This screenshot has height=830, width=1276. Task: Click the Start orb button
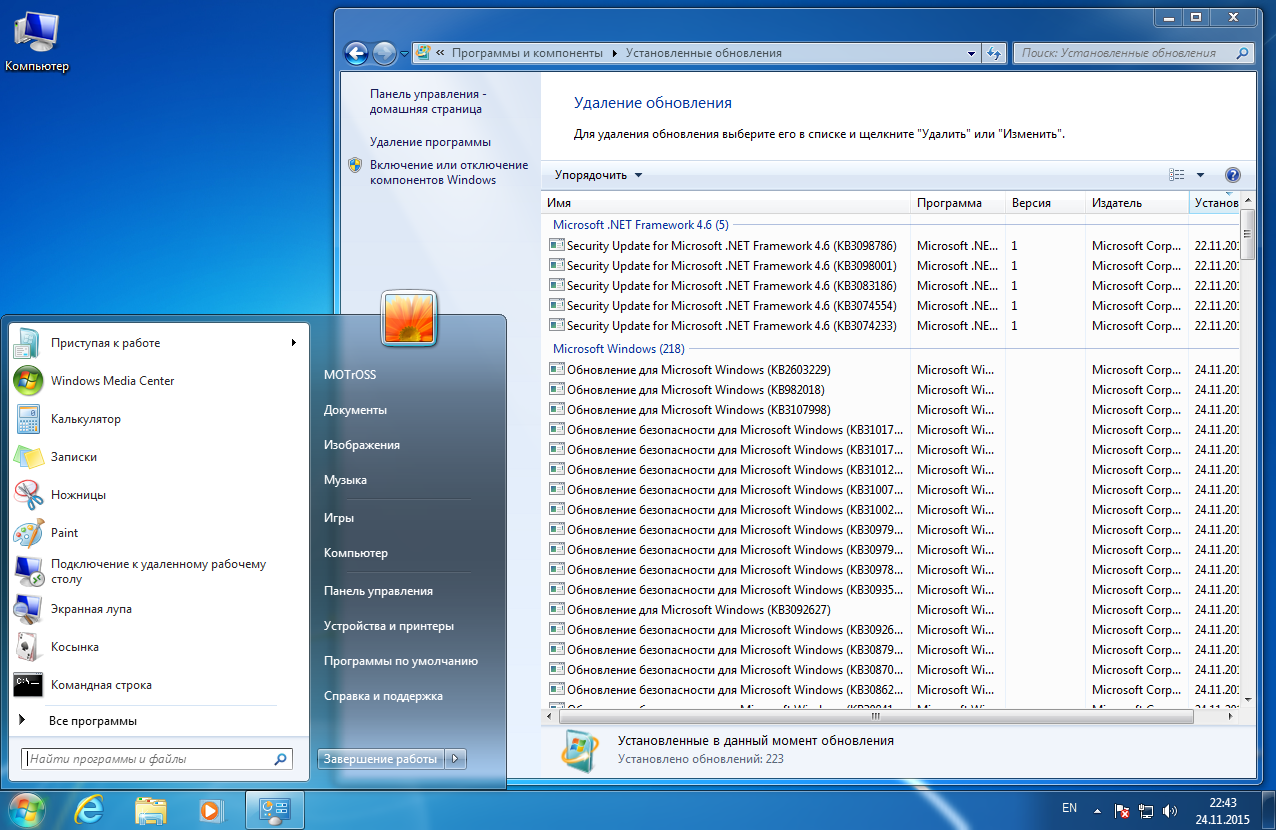[27, 808]
